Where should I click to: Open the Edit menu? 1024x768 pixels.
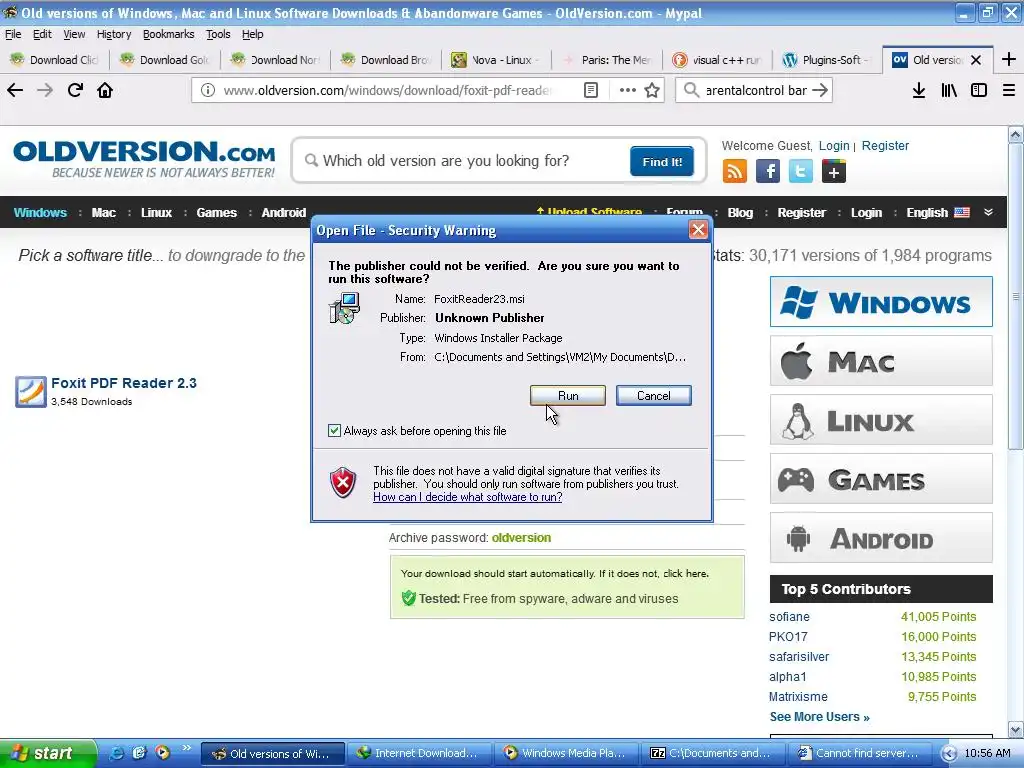click(42, 34)
